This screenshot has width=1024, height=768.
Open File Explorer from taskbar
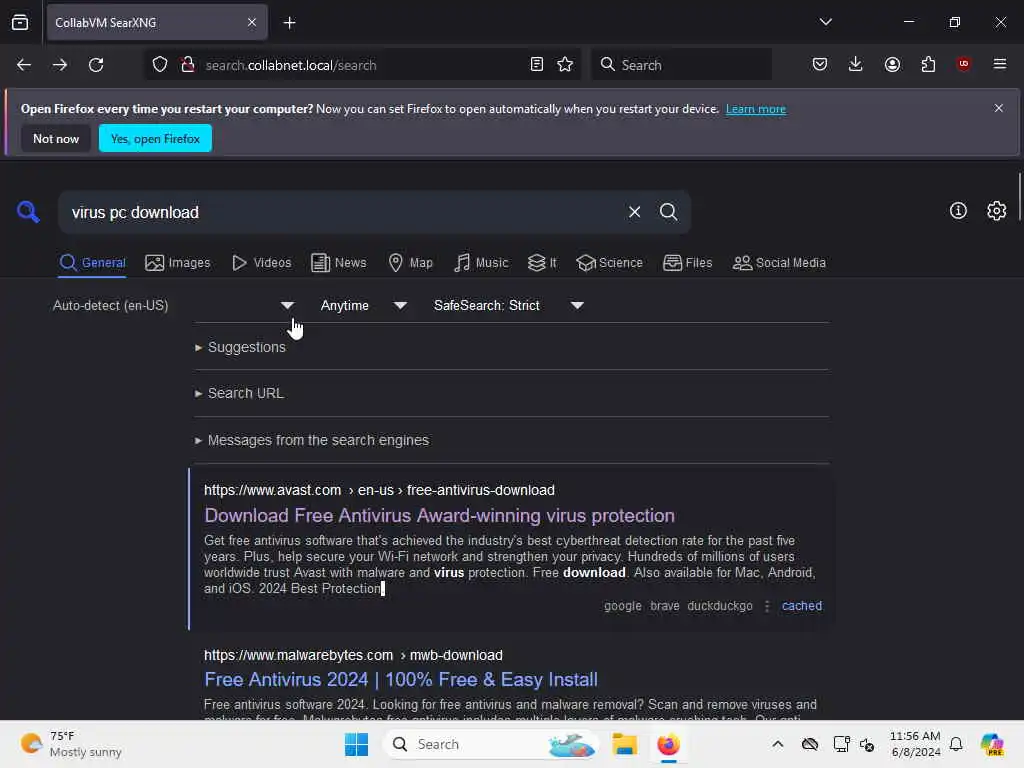click(x=624, y=744)
